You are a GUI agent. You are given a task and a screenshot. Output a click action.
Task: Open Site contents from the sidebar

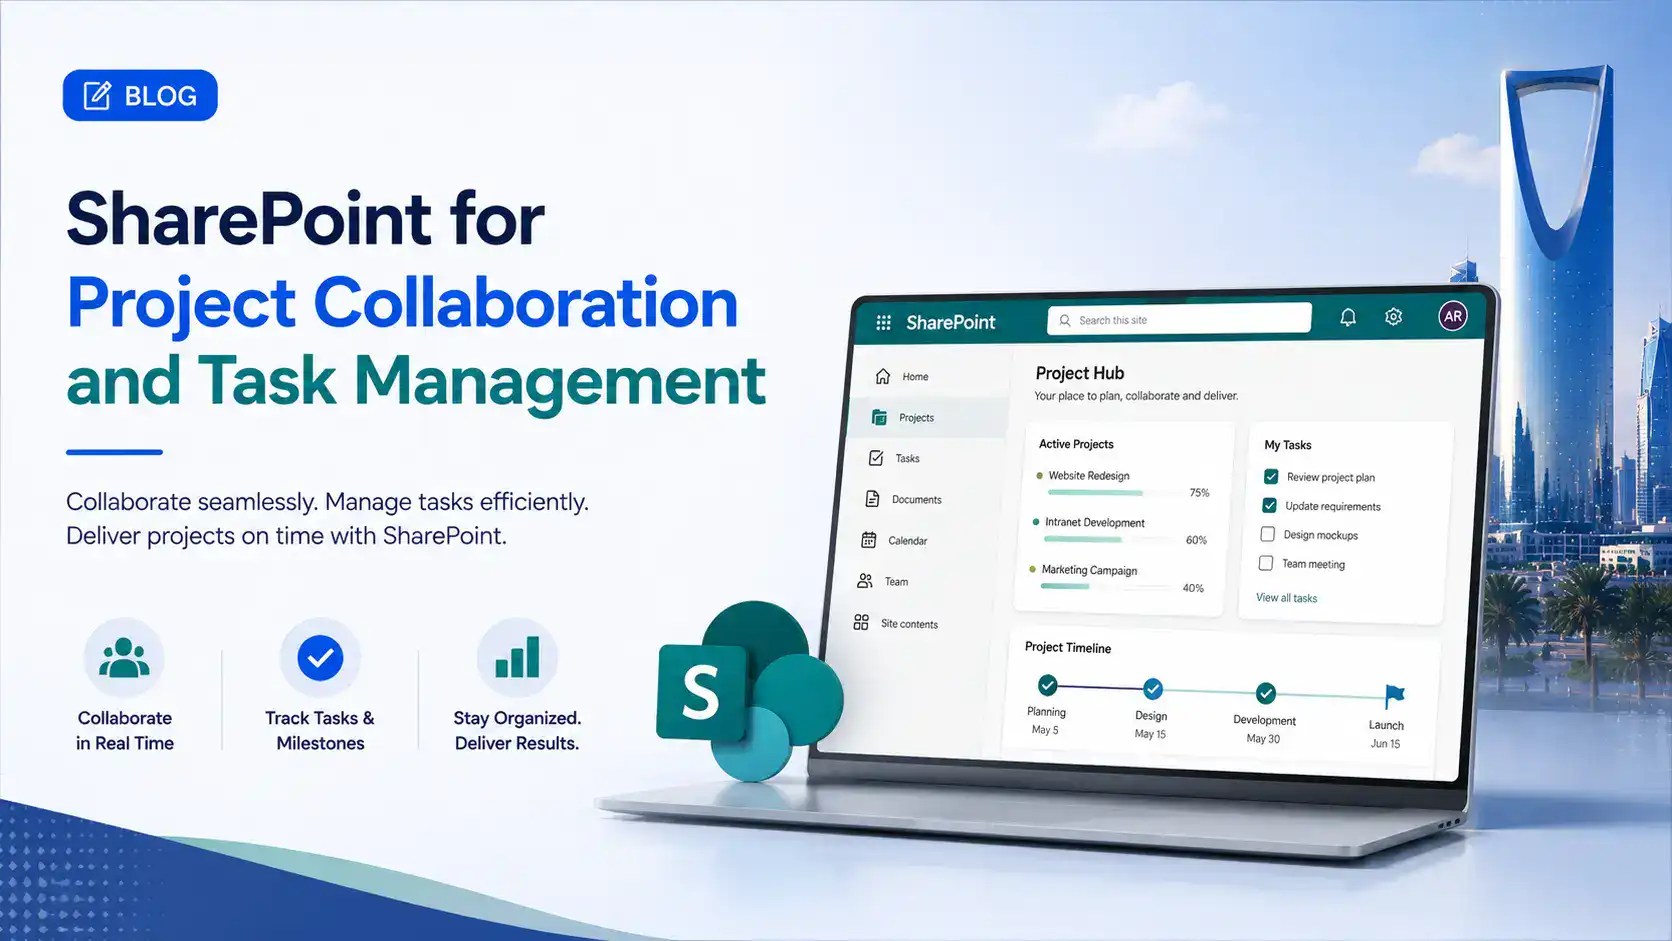[x=909, y=623]
